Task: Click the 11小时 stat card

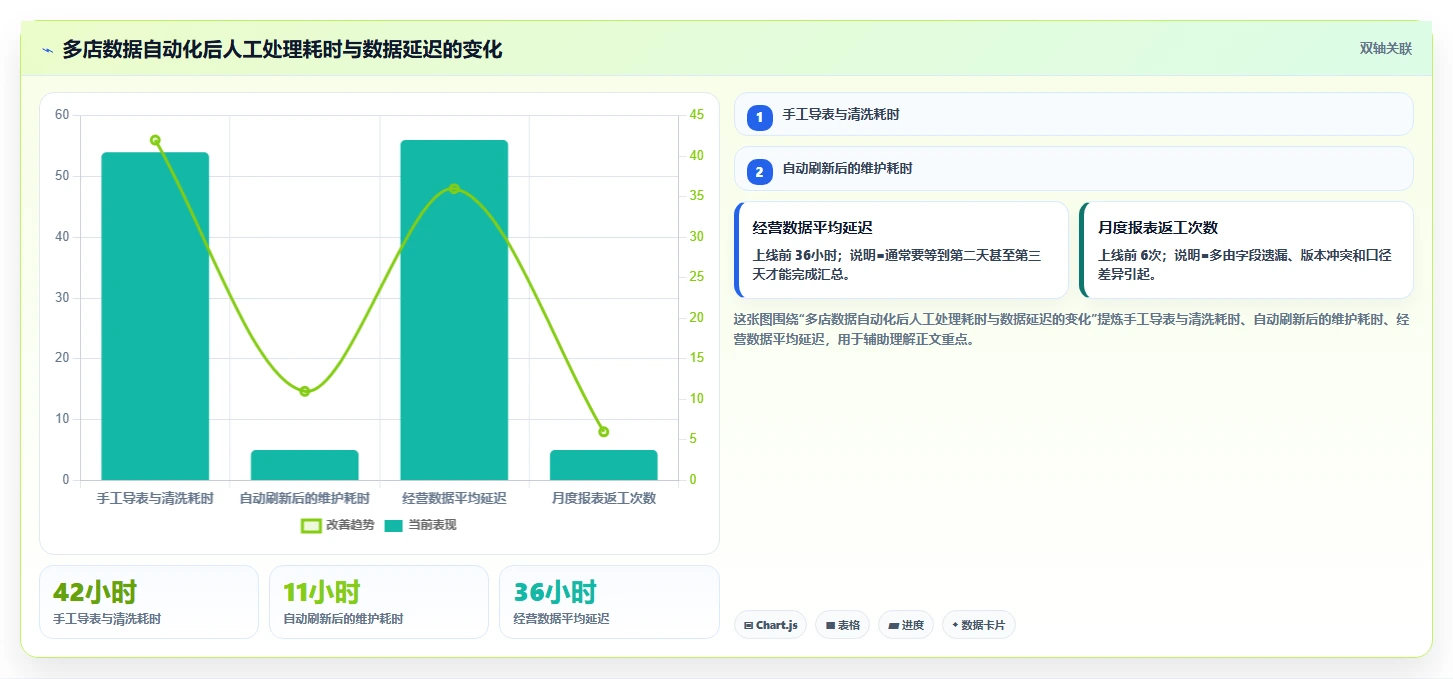Action: pos(379,602)
